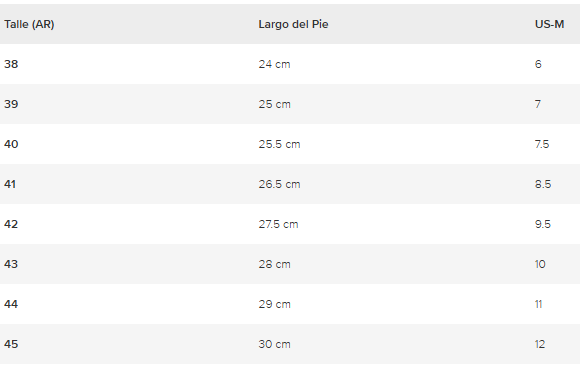Screen dimensions: 580x366
Task: Click the Largo del Pie column header
Action: pyautogui.click(x=293, y=24)
